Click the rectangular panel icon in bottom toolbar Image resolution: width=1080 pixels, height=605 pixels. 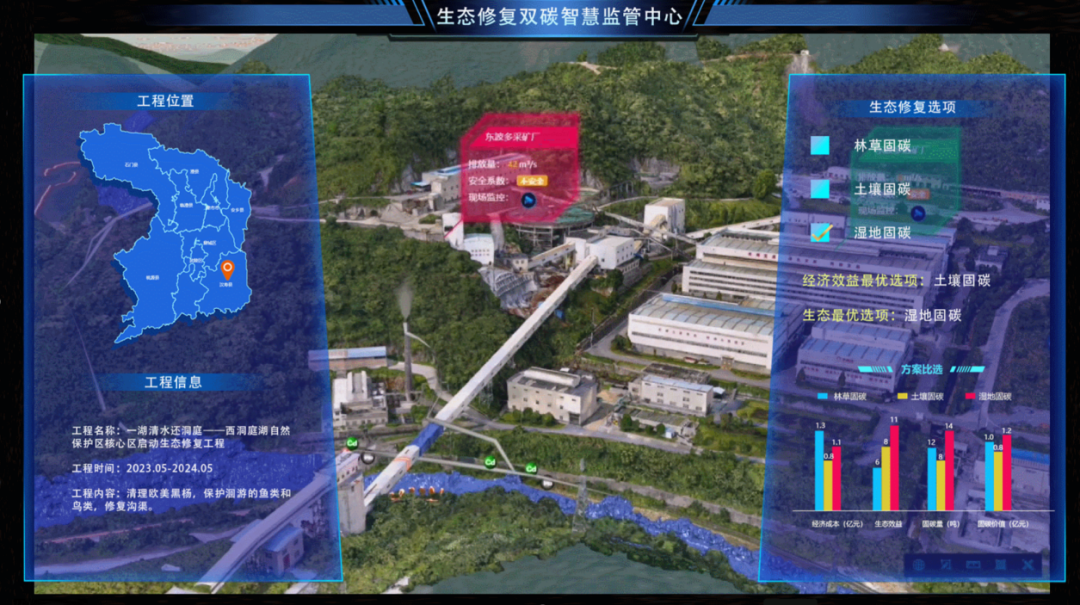coord(972,565)
